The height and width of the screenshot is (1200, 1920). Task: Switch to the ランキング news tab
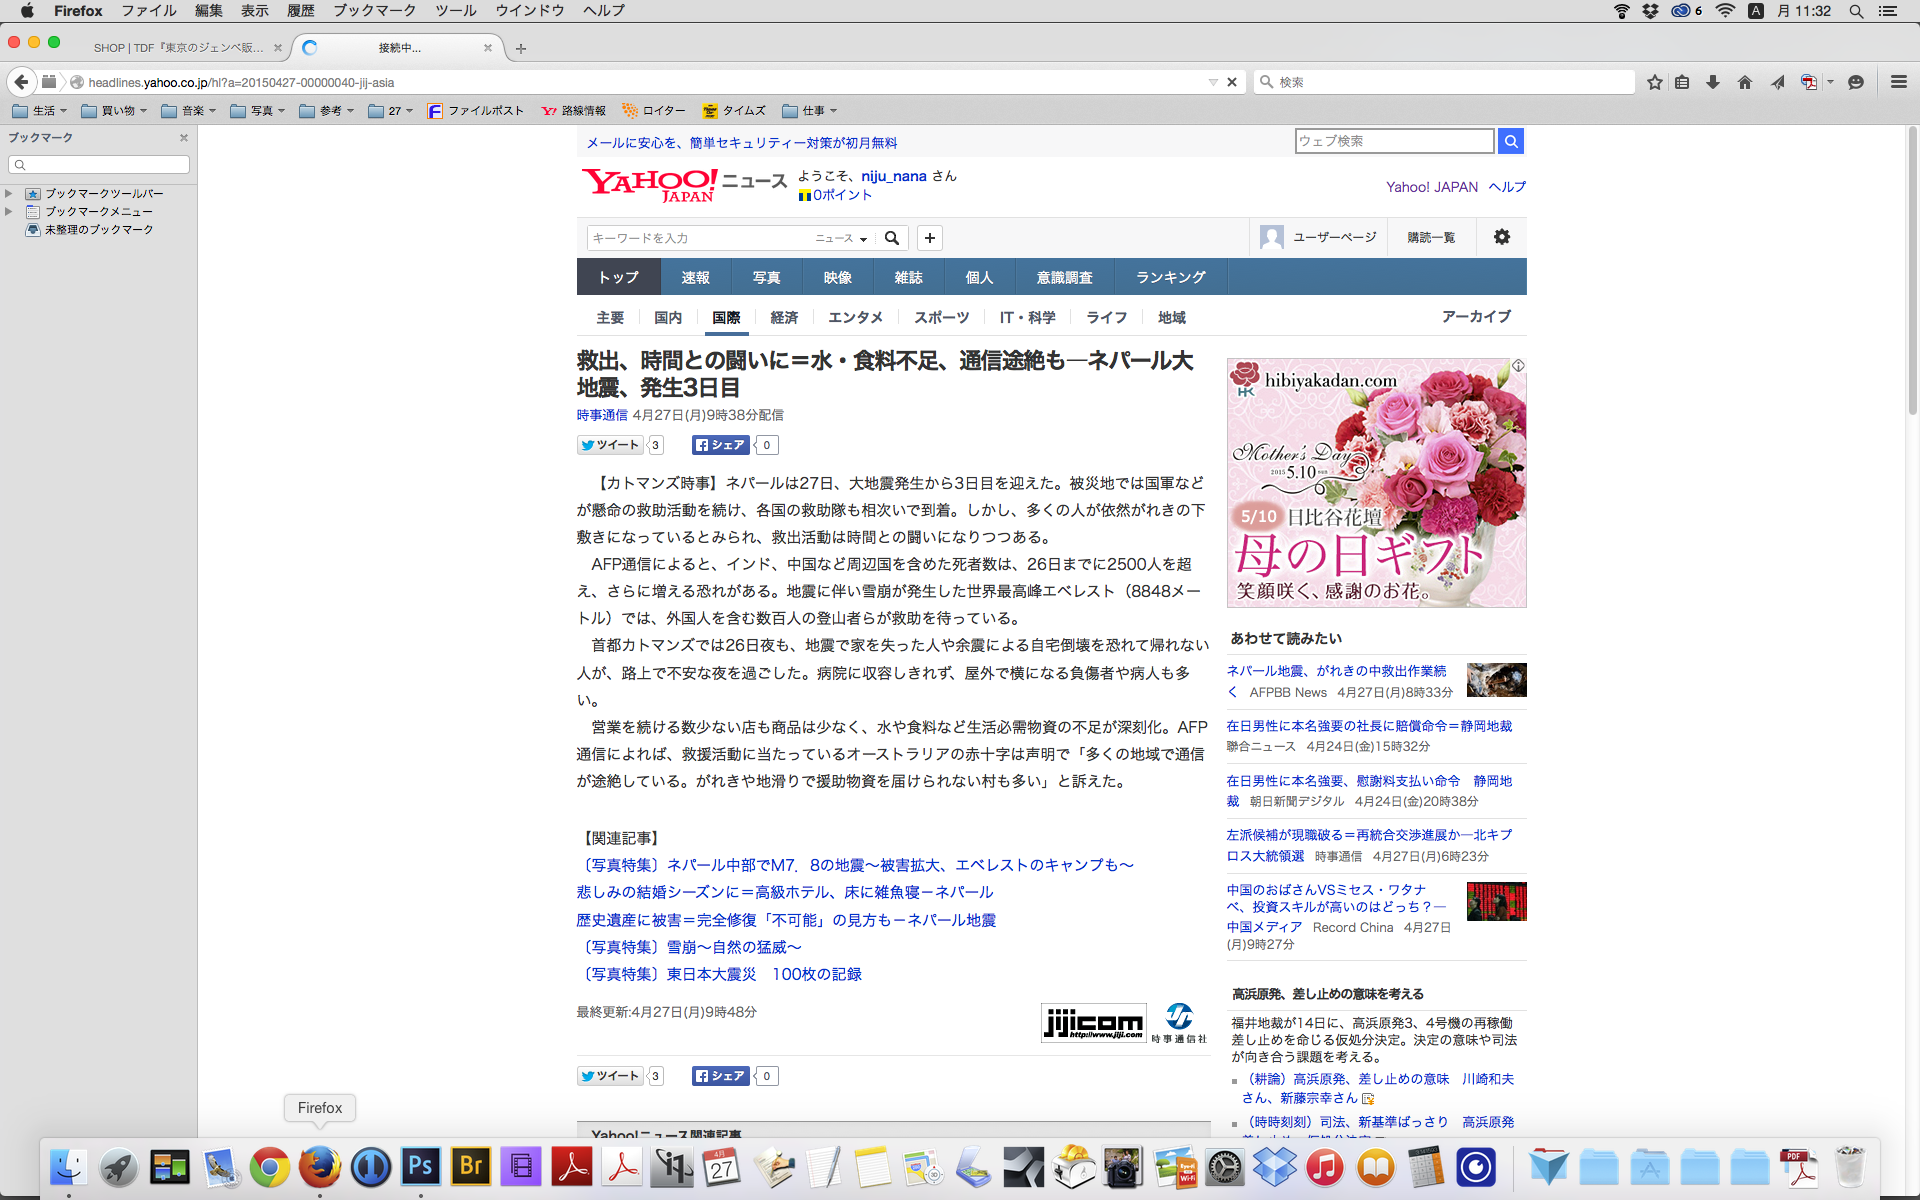tap(1170, 277)
